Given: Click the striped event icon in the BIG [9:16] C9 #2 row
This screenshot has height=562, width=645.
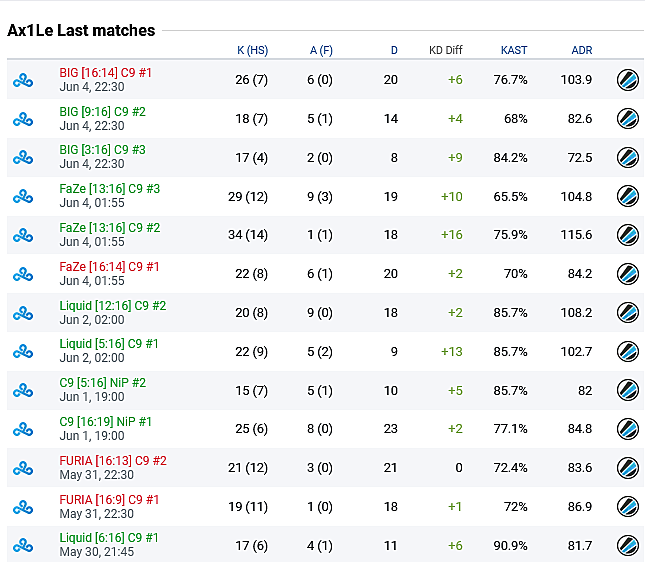Looking at the screenshot, I should point(627,118).
